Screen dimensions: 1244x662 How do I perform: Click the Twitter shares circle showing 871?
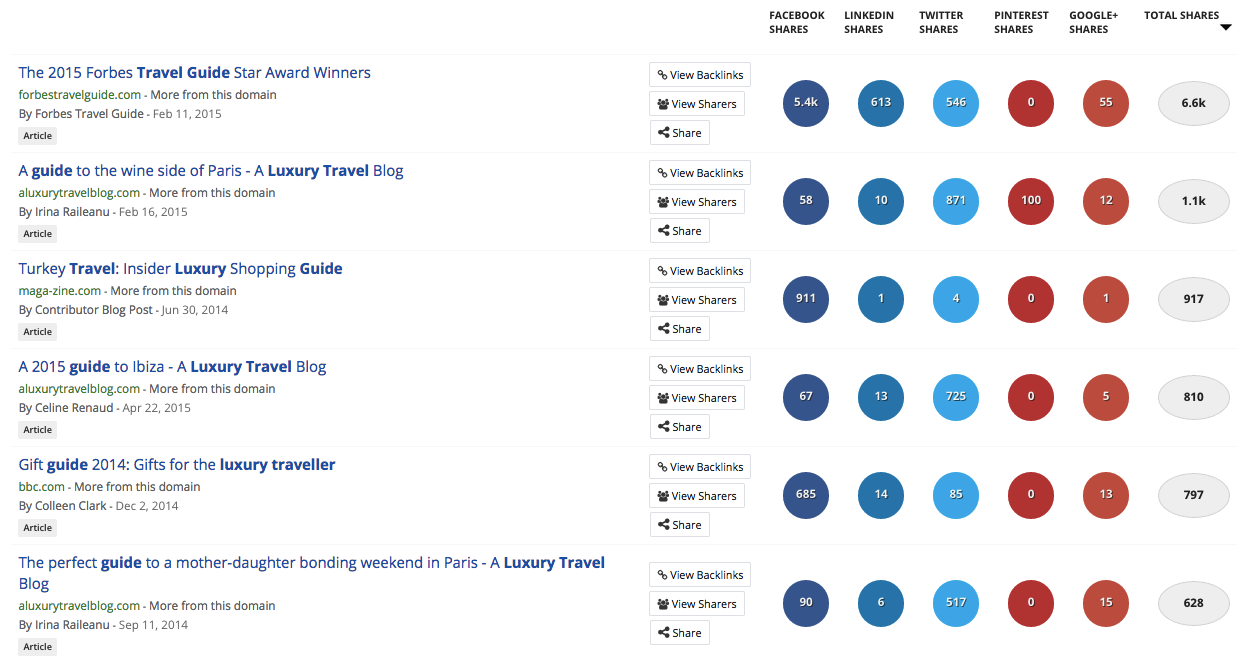click(x=956, y=201)
